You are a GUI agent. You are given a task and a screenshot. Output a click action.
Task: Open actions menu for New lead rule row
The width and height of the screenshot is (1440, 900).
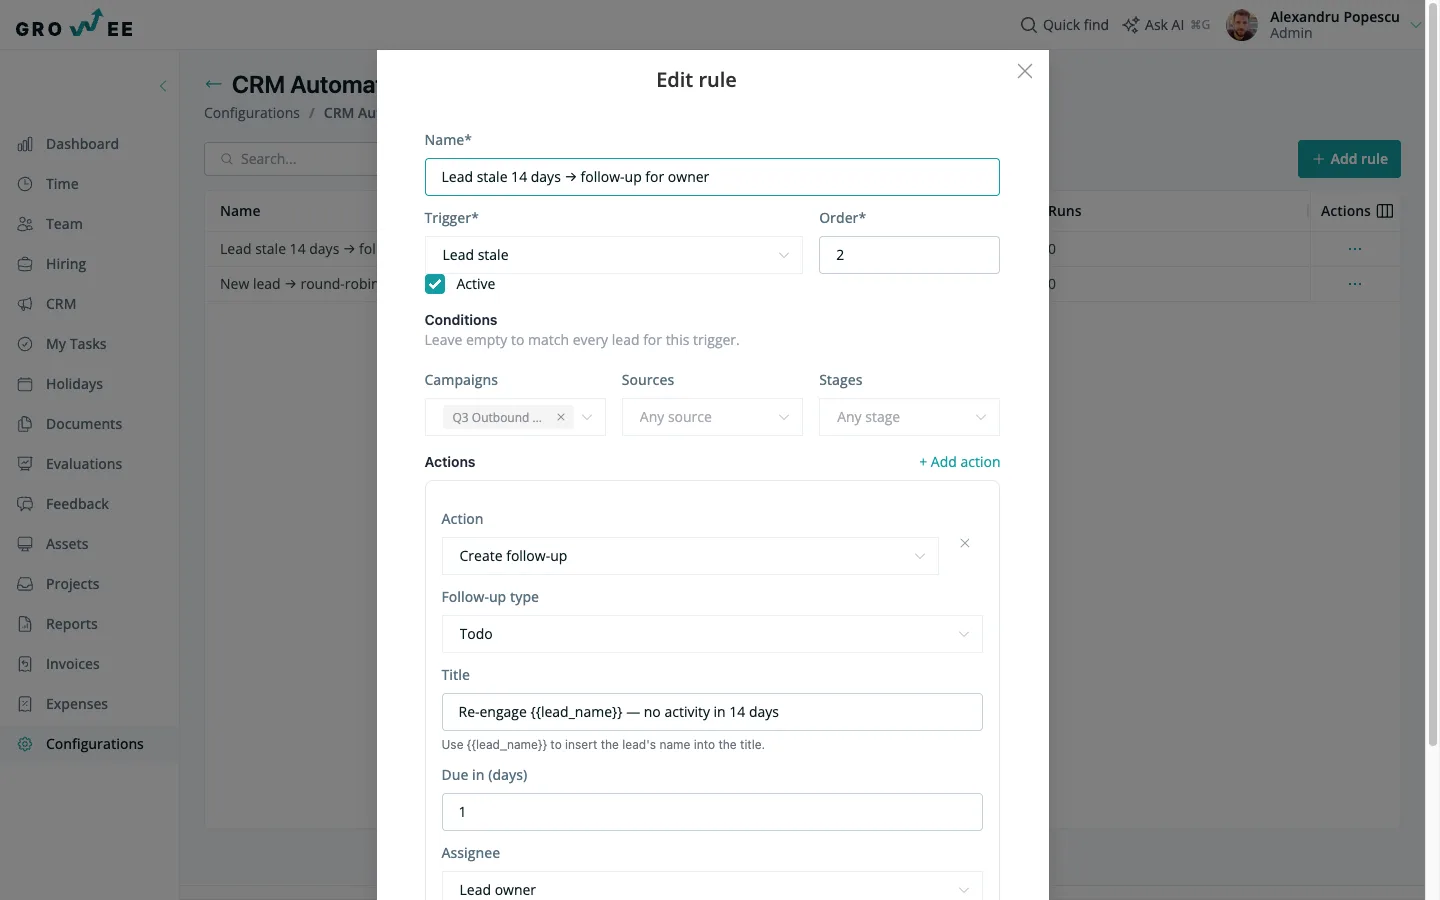click(1355, 284)
